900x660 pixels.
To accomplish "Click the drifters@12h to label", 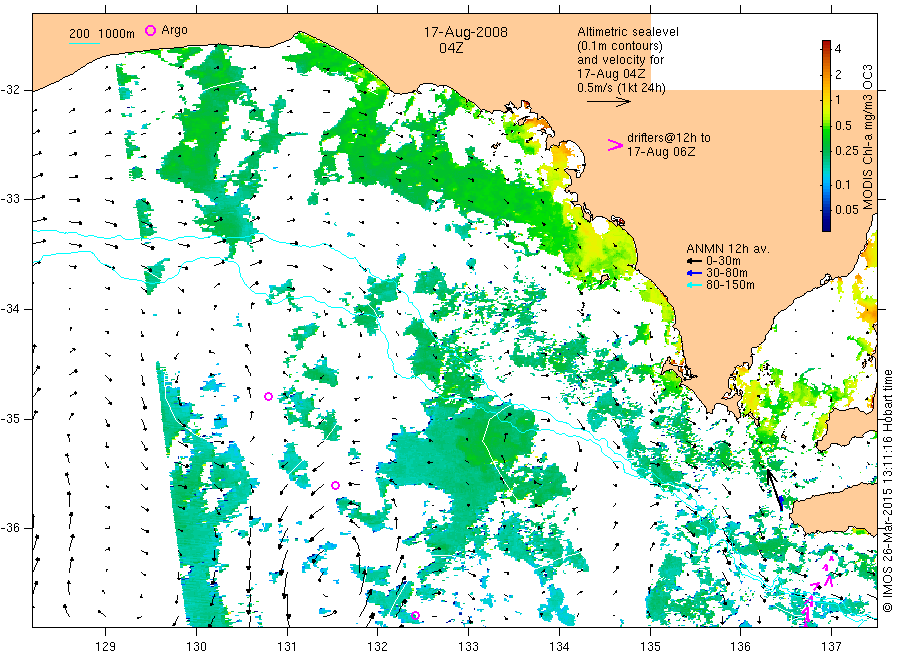I will [x=669, y=138].
